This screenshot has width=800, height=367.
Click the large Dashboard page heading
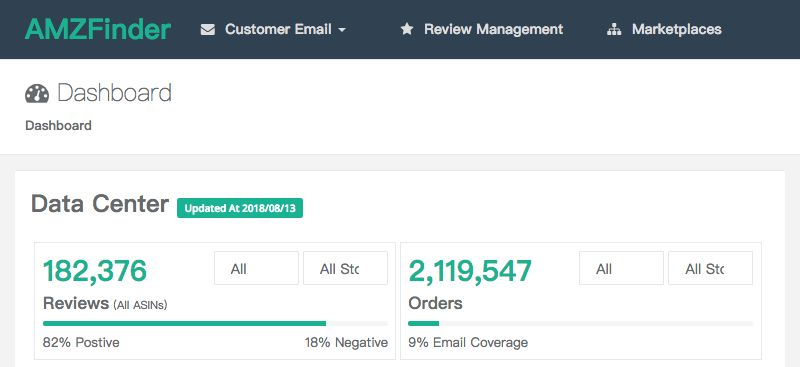pyautogui.click(x=114, y=93)
